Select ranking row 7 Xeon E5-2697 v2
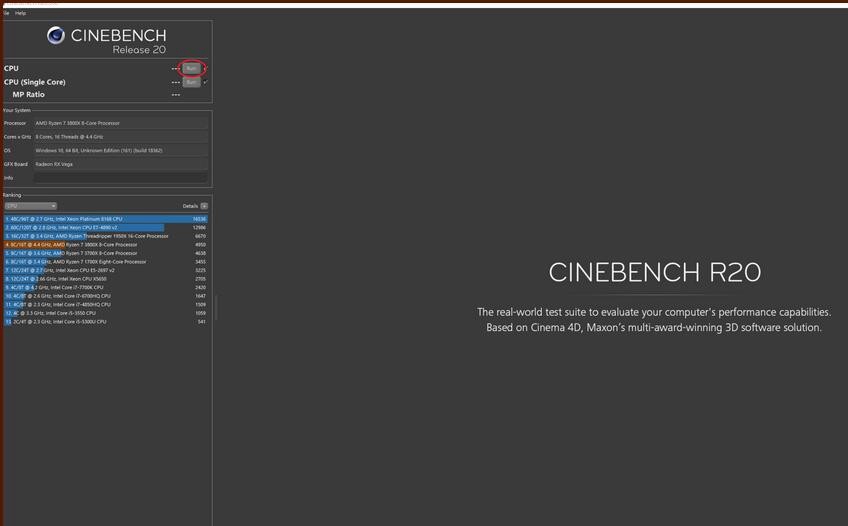 coord(106,270)
